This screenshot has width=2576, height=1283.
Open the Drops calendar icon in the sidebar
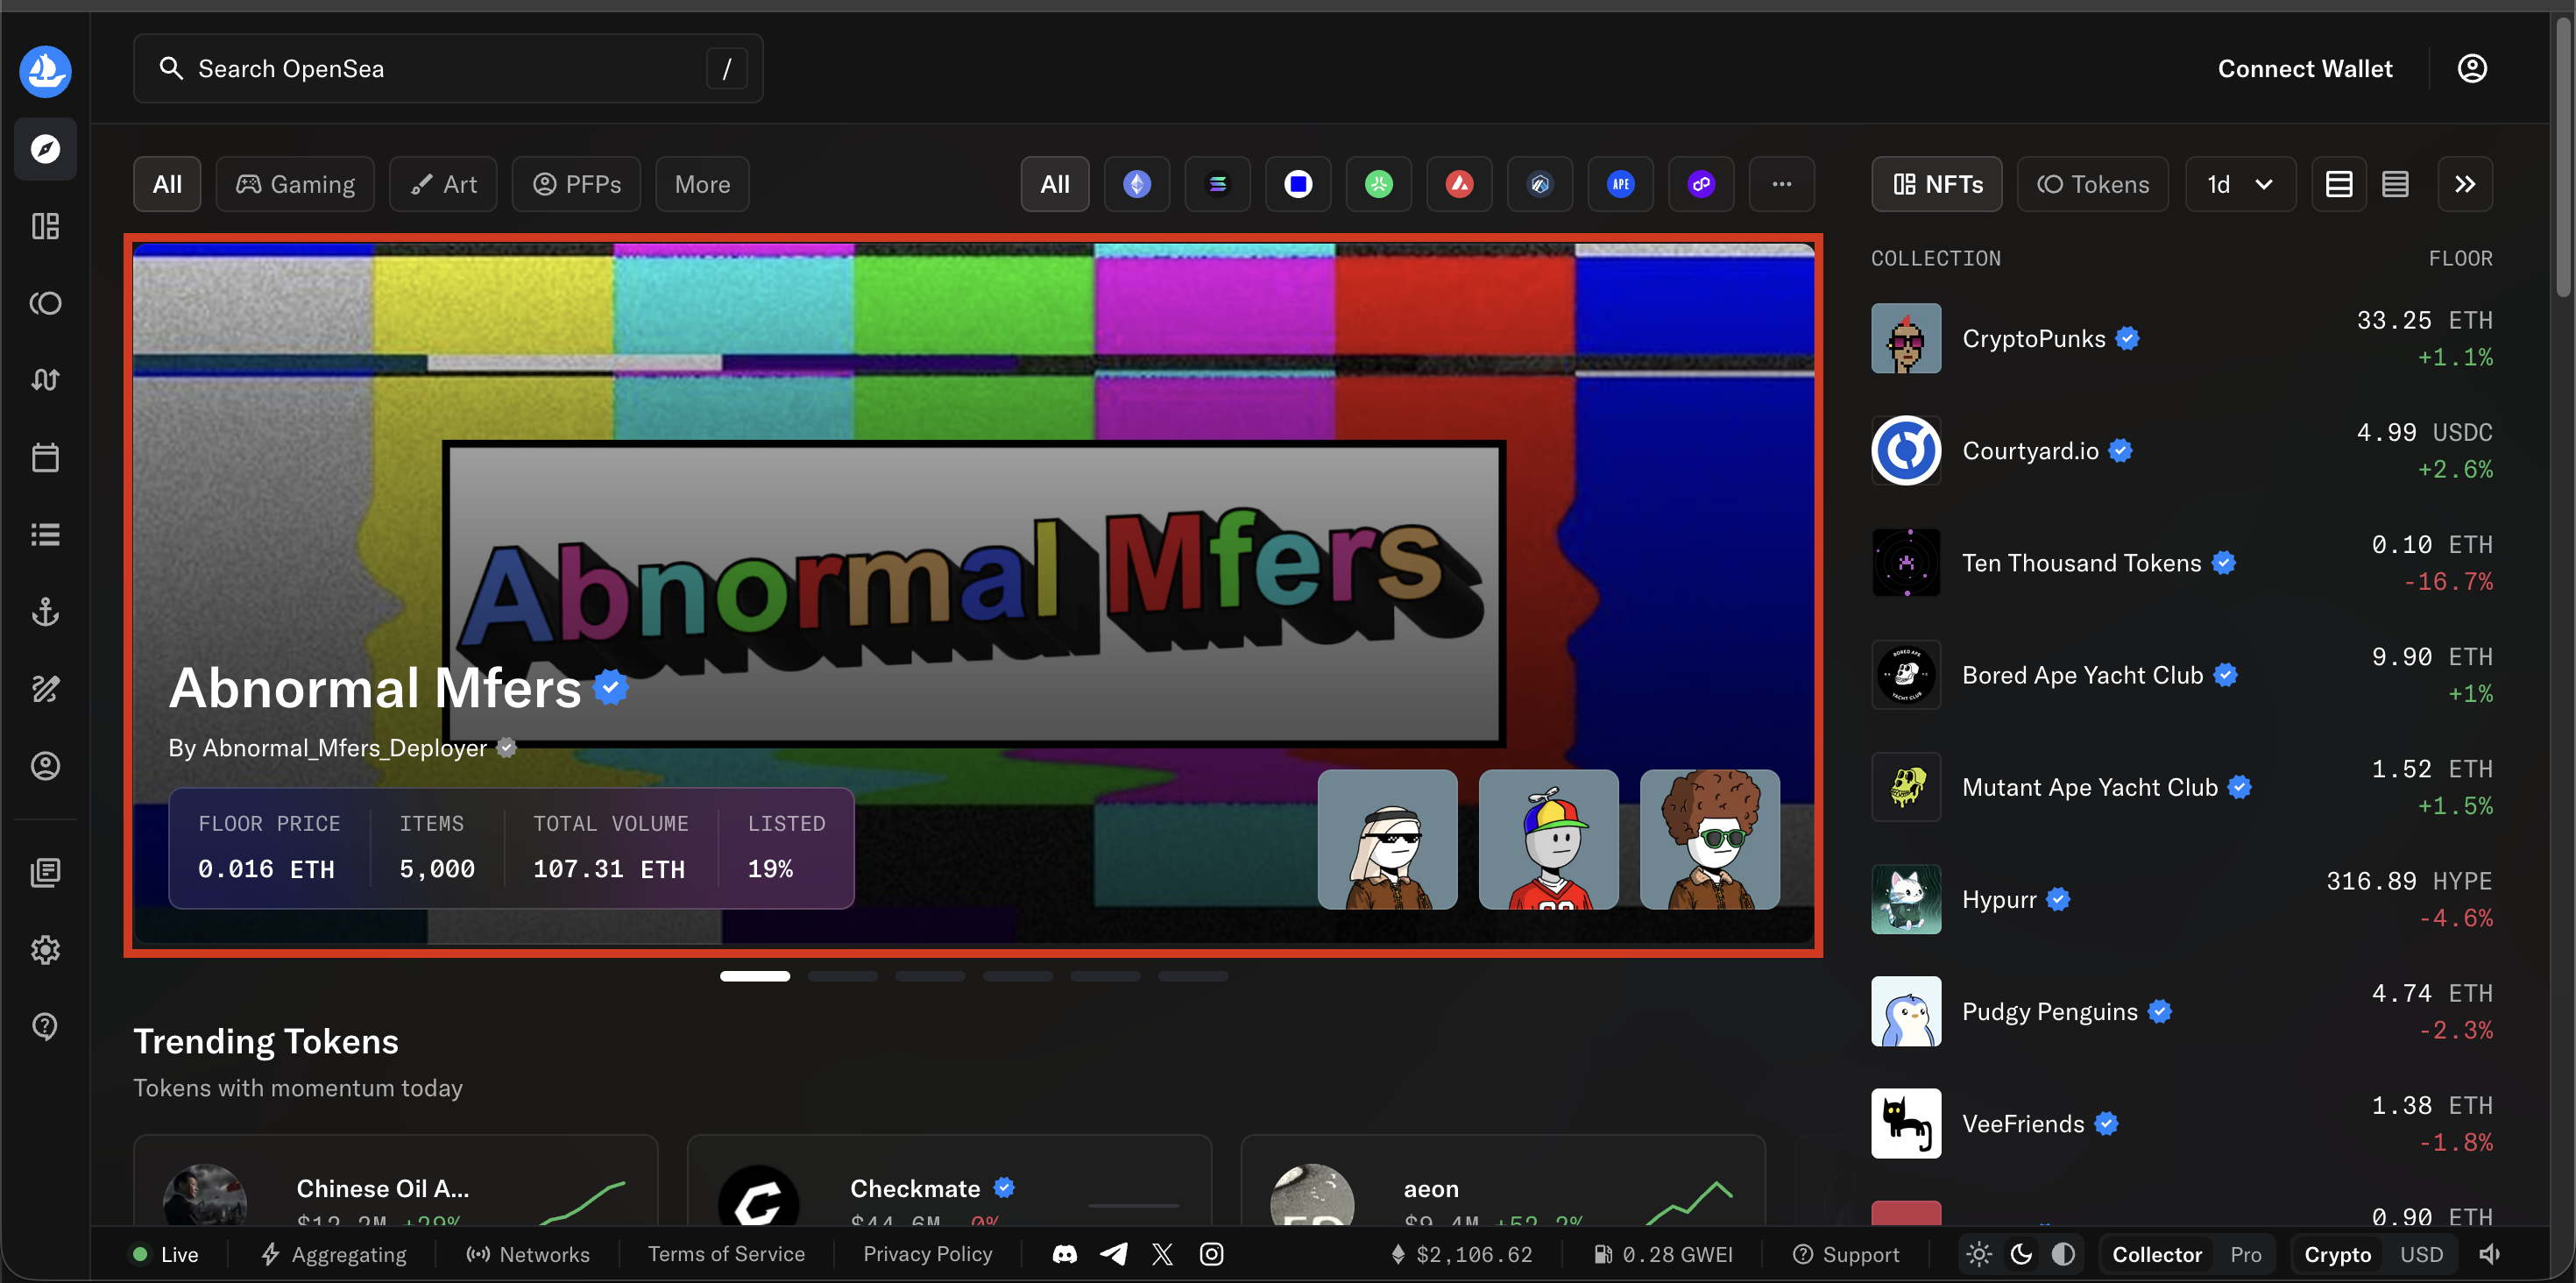pos(45,457)
